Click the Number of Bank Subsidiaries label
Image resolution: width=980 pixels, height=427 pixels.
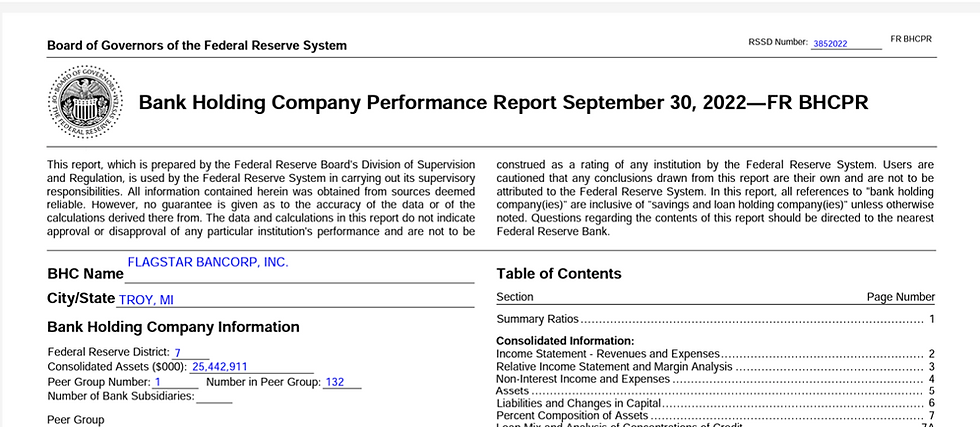click(121, 396)
